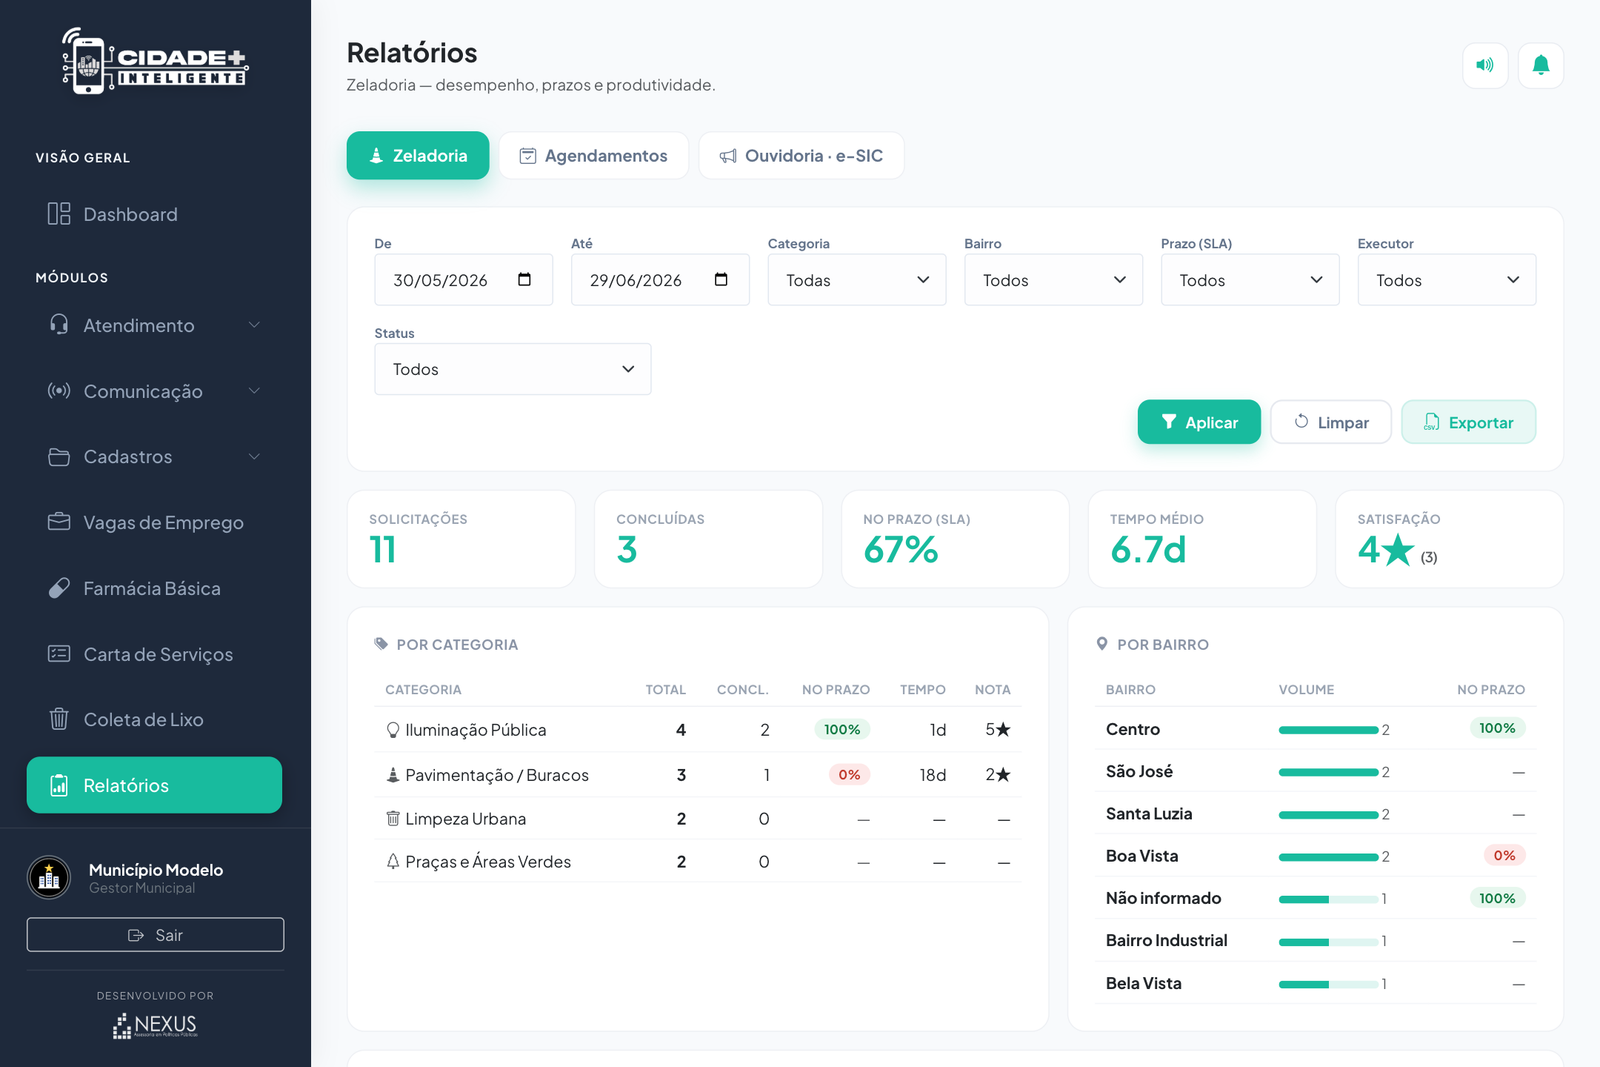Click the Aplicar filter button

1199,422
